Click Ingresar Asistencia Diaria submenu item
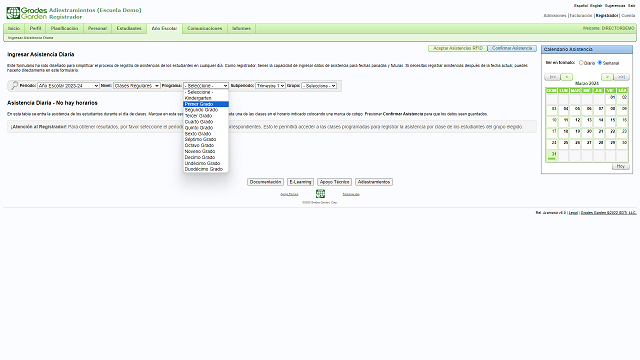640x360 pixels. [31, 38]
